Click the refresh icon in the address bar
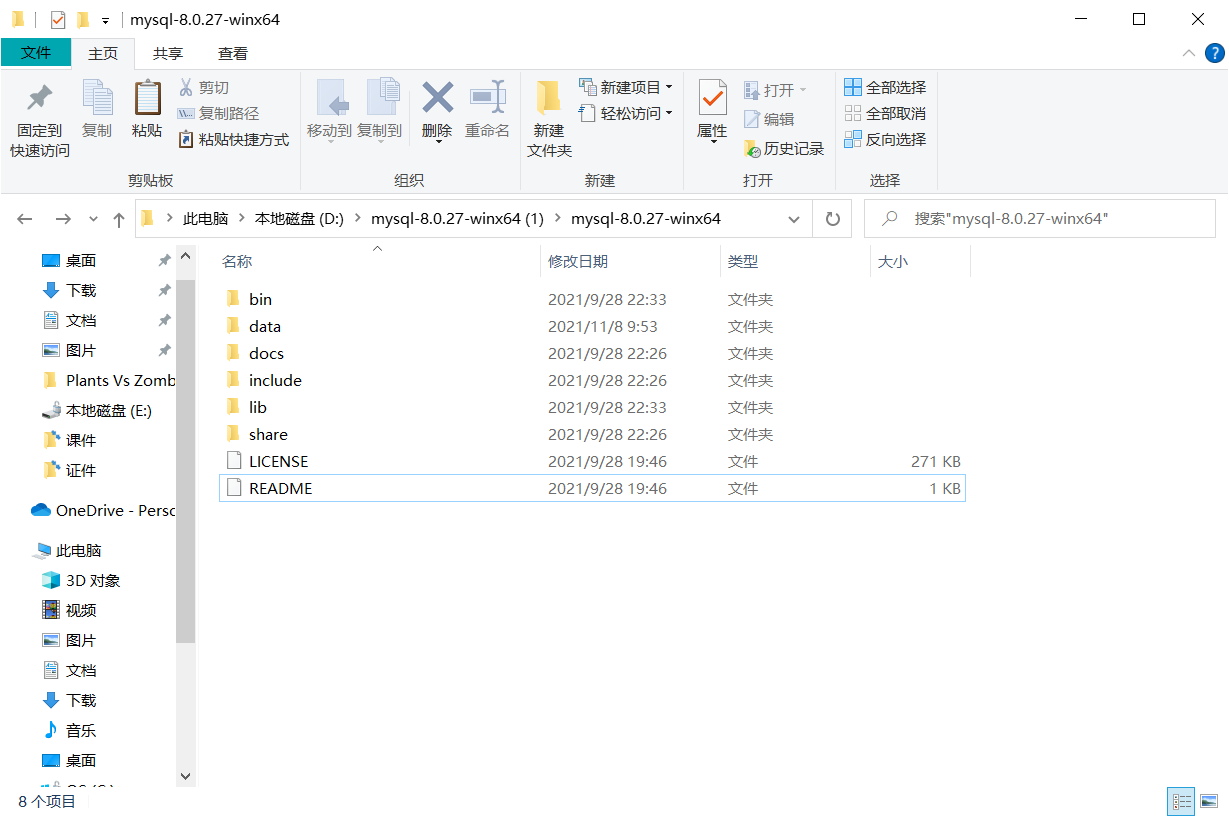Image resolution: width=1229 pixels, height=817 pixels. point(833,218)
